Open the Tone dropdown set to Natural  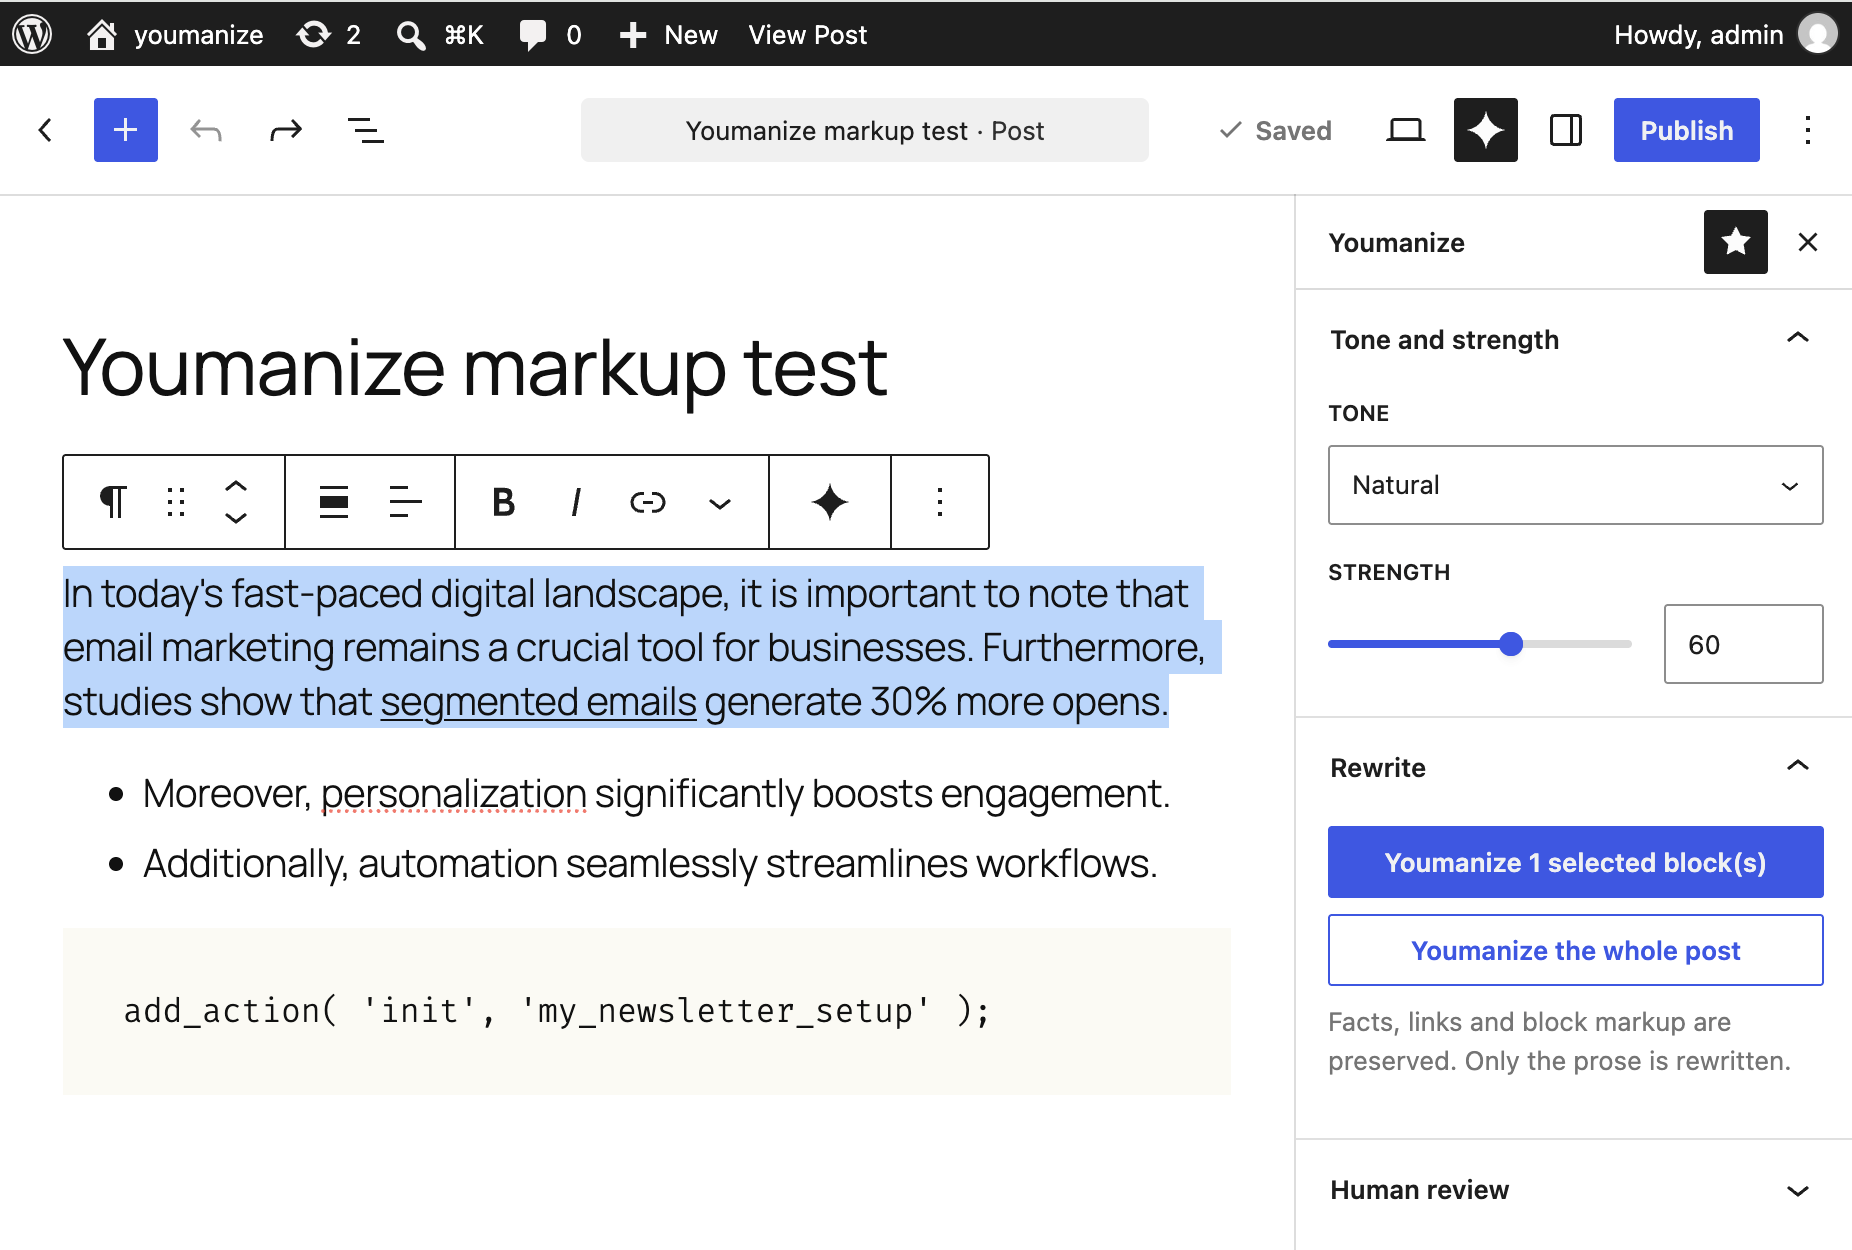click(x=1576, y=485)
